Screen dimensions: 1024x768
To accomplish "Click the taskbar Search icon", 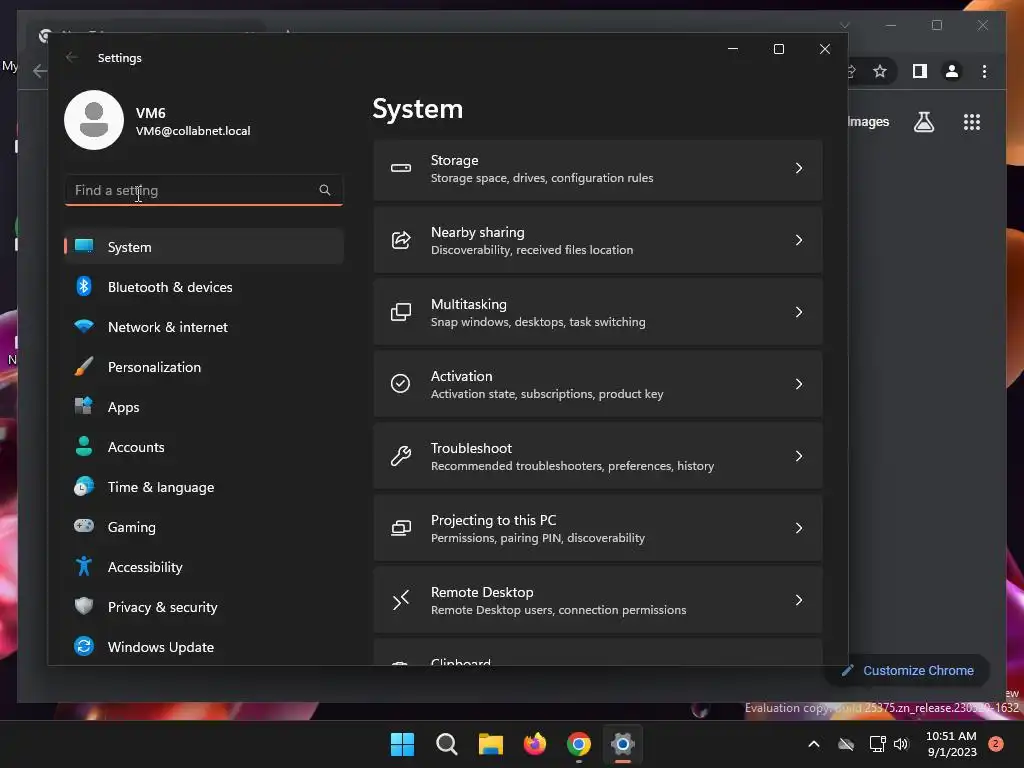I will [x=447, y=744].
